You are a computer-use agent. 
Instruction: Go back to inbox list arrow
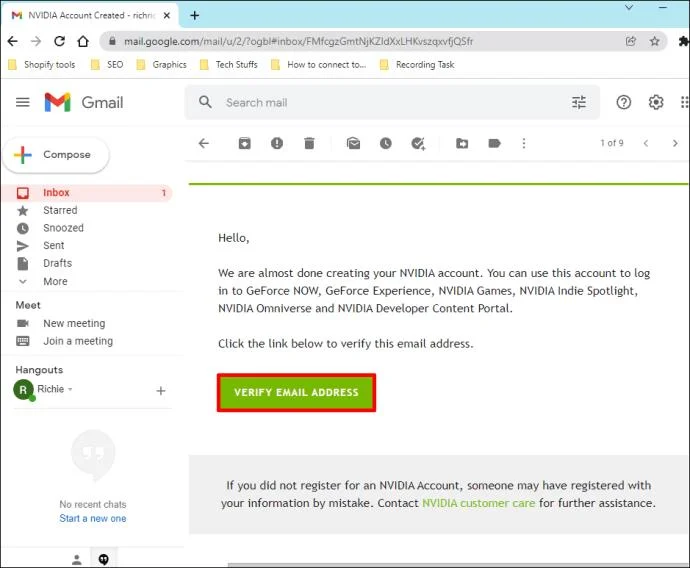tap(204, 143)
